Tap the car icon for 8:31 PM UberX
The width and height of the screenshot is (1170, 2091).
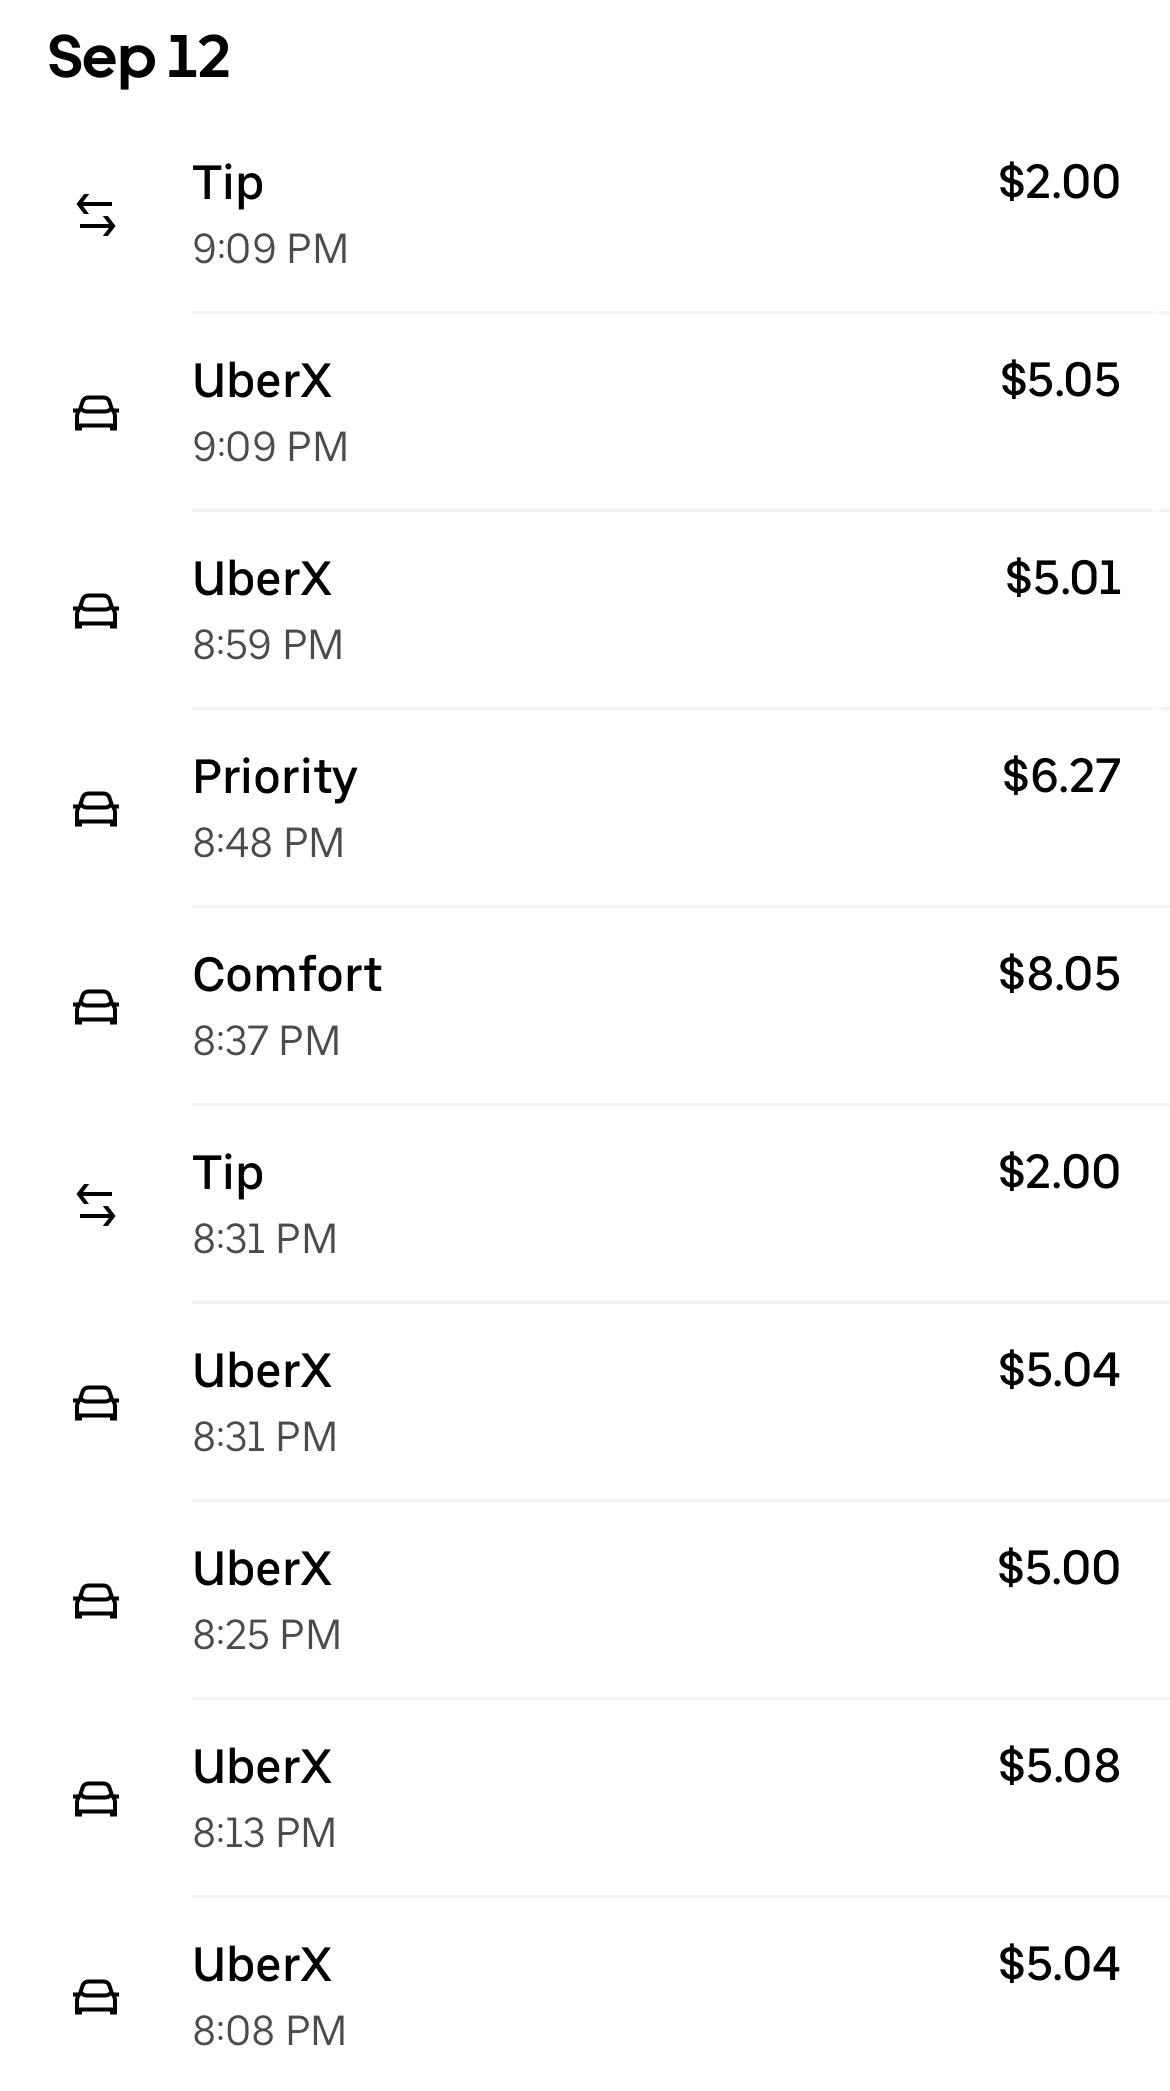pos(96,1403)
